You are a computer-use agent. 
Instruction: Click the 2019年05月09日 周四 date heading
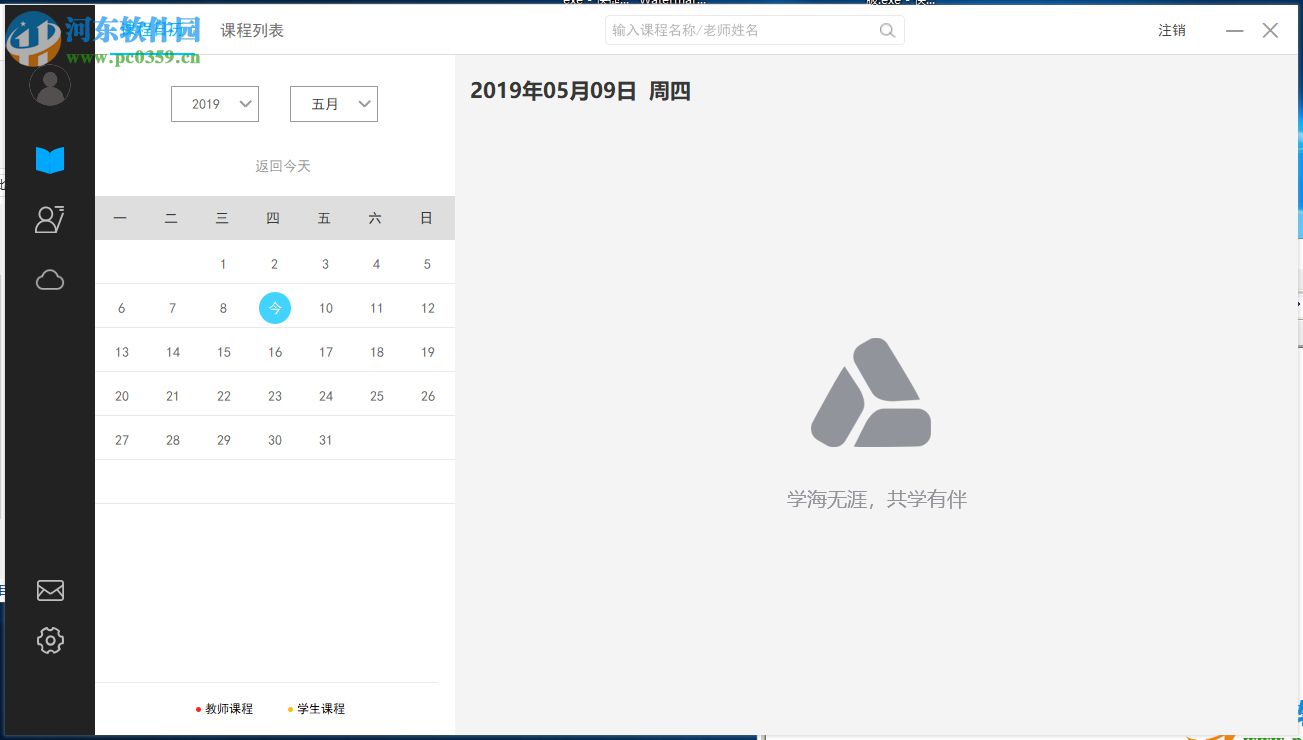[581, 91]
